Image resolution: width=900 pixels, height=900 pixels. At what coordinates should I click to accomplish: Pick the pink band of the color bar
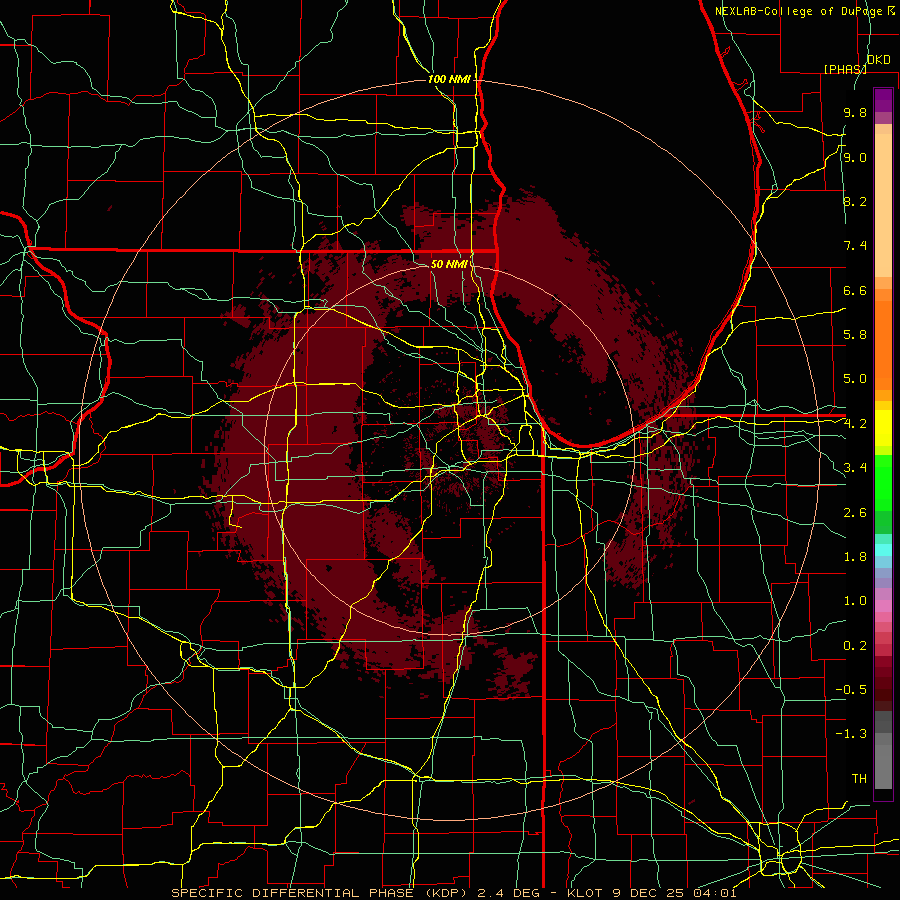point(883,606)
